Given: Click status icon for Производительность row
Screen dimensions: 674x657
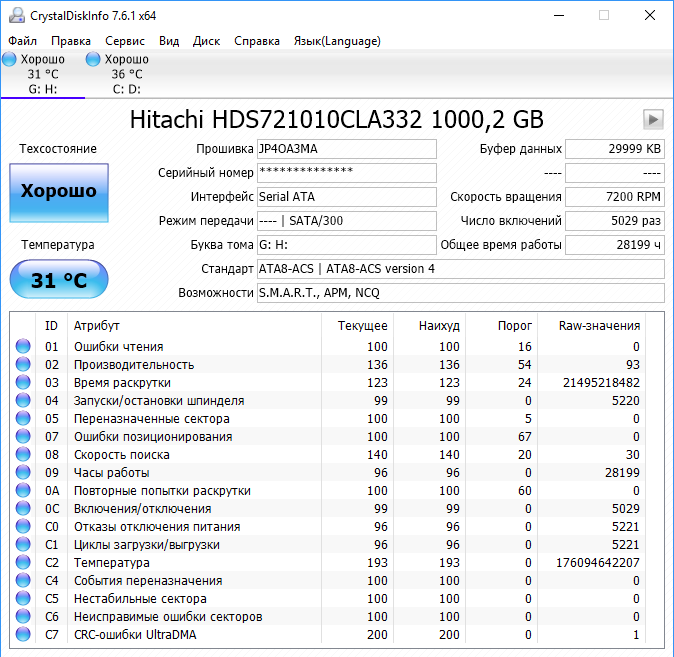Looking at the screenshot, I should click(x=23, y=364).
